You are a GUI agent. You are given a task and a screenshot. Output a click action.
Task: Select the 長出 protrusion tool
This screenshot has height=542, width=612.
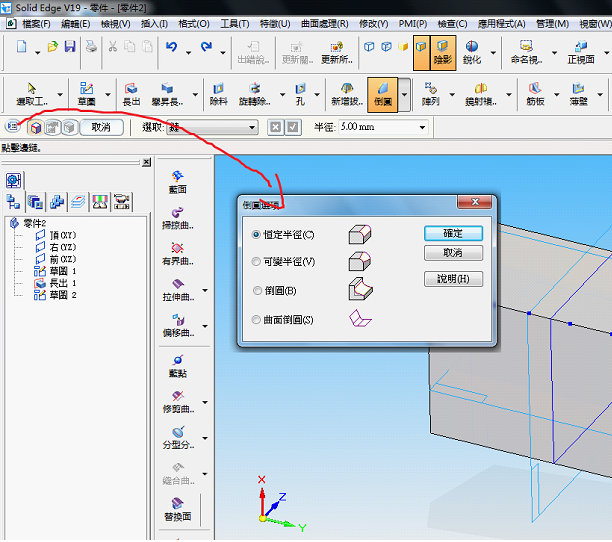[131, 95]
